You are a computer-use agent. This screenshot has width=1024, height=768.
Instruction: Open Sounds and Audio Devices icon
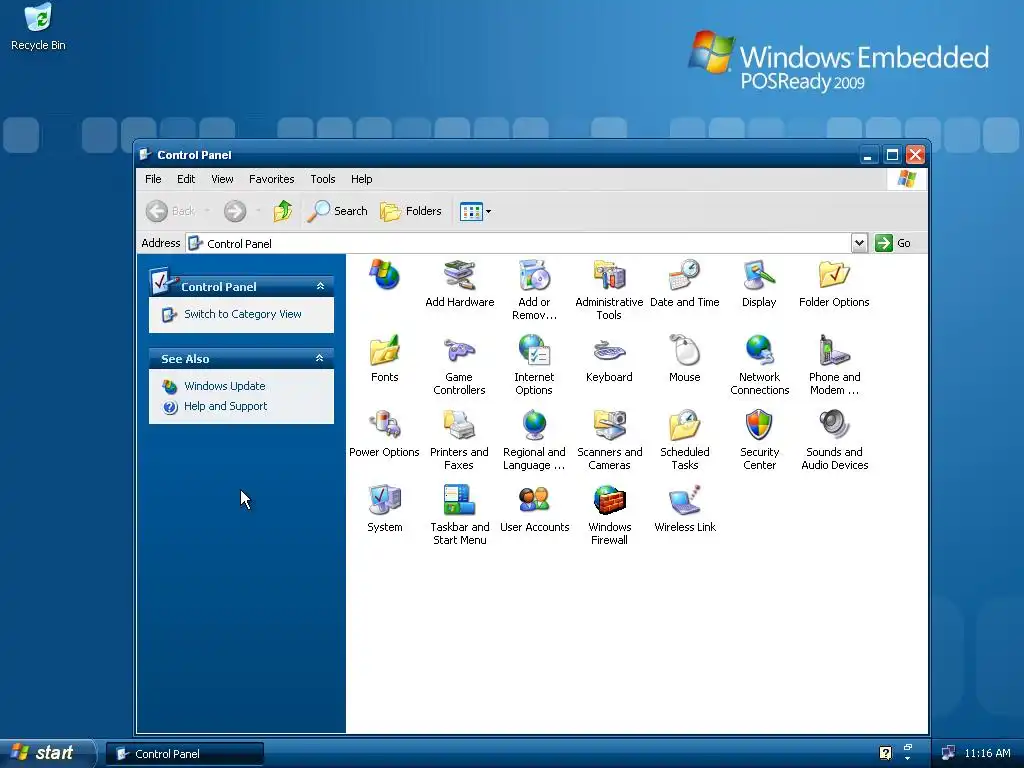point(834,426)
